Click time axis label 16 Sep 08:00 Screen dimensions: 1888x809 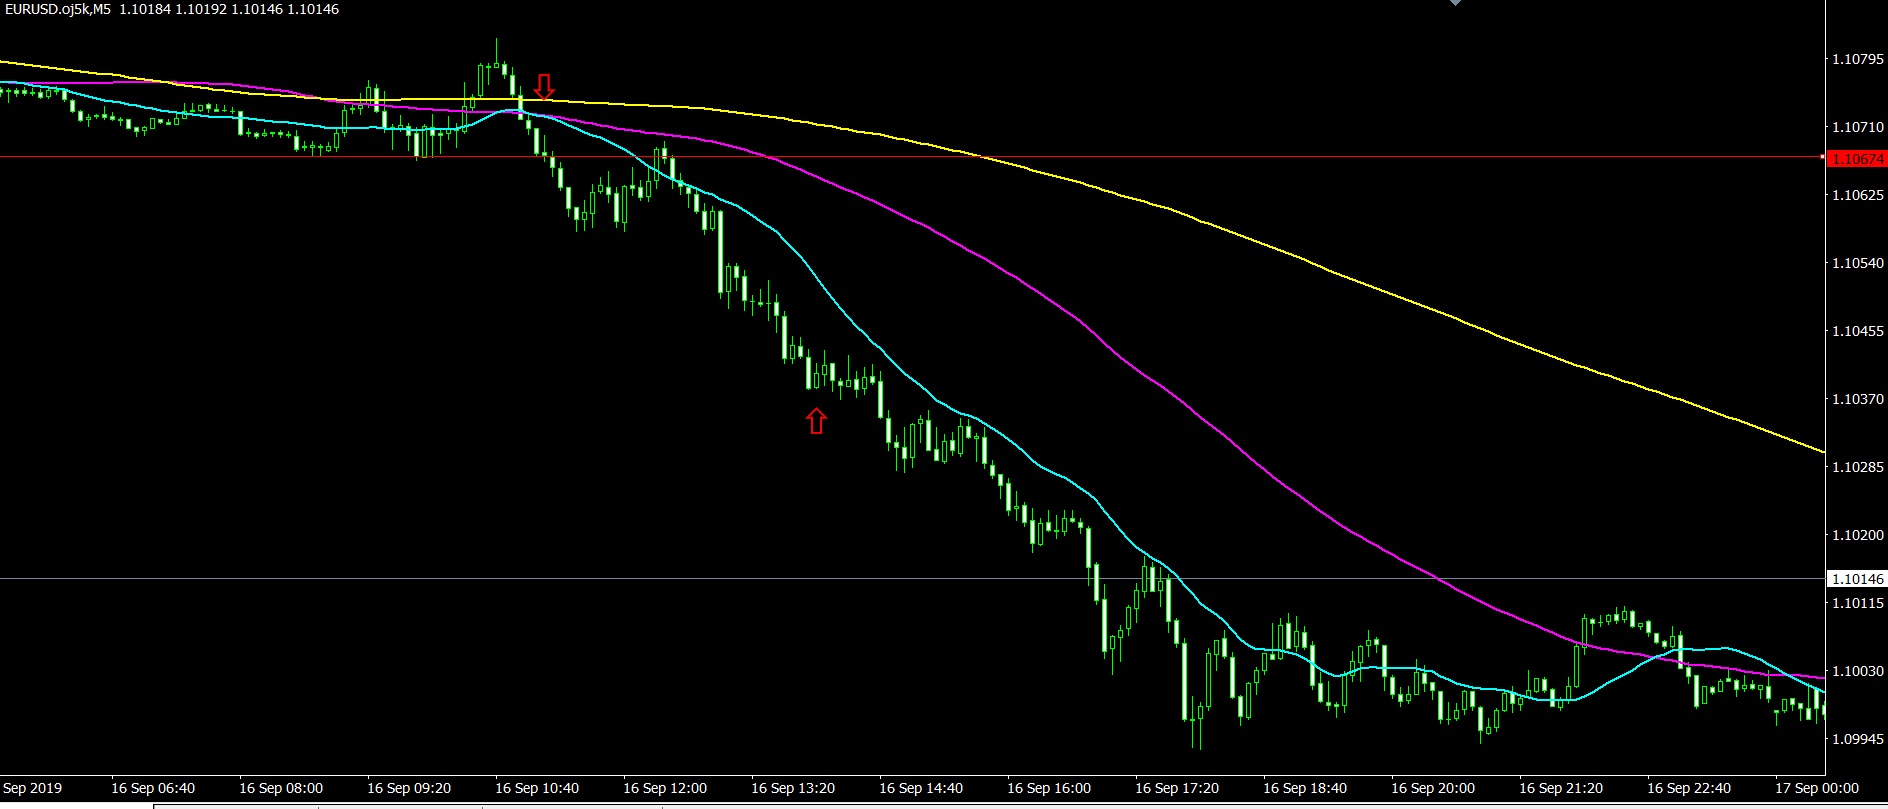click(x=281, y=788)
